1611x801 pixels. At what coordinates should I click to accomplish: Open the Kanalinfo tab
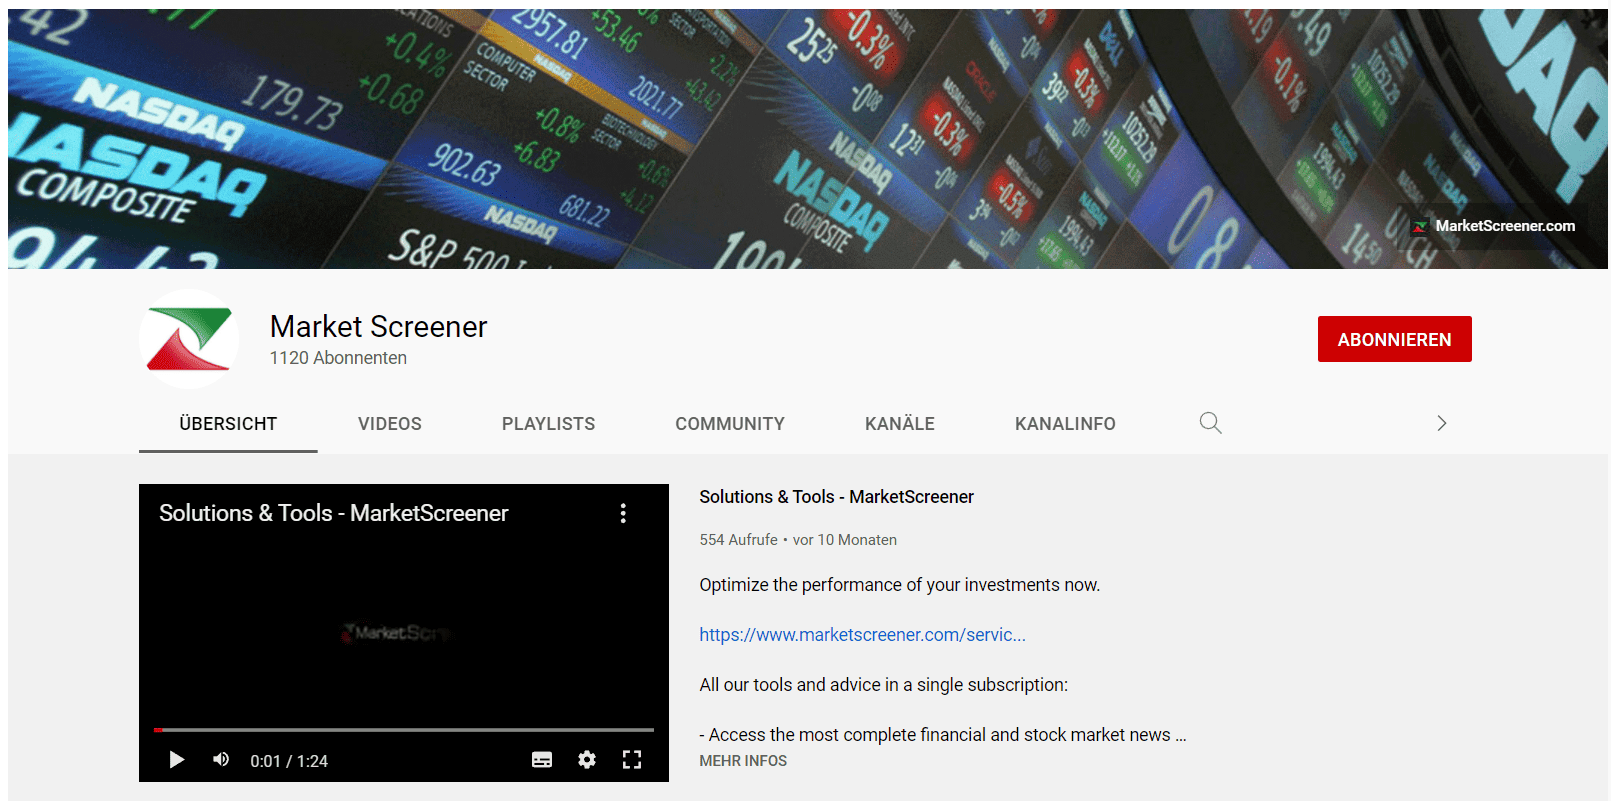(x=1064, y=424)
